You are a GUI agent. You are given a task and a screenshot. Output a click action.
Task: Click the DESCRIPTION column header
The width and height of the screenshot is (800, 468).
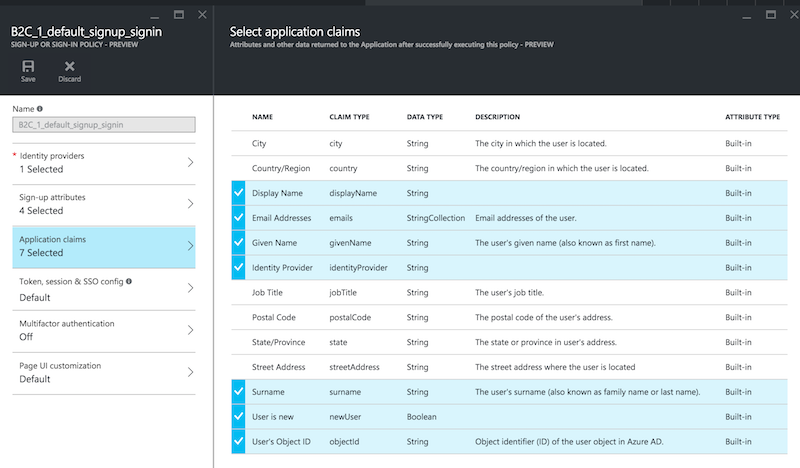[497, 117]
